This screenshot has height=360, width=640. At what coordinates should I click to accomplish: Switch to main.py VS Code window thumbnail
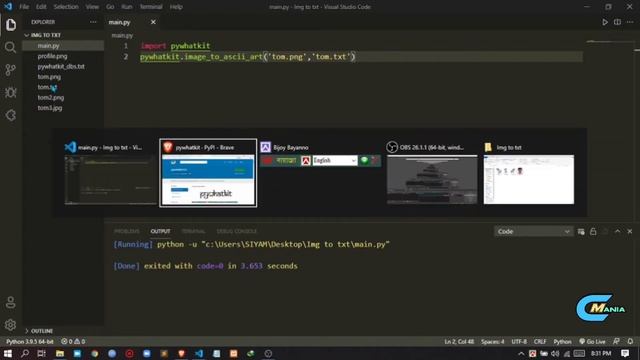[110, 173]
